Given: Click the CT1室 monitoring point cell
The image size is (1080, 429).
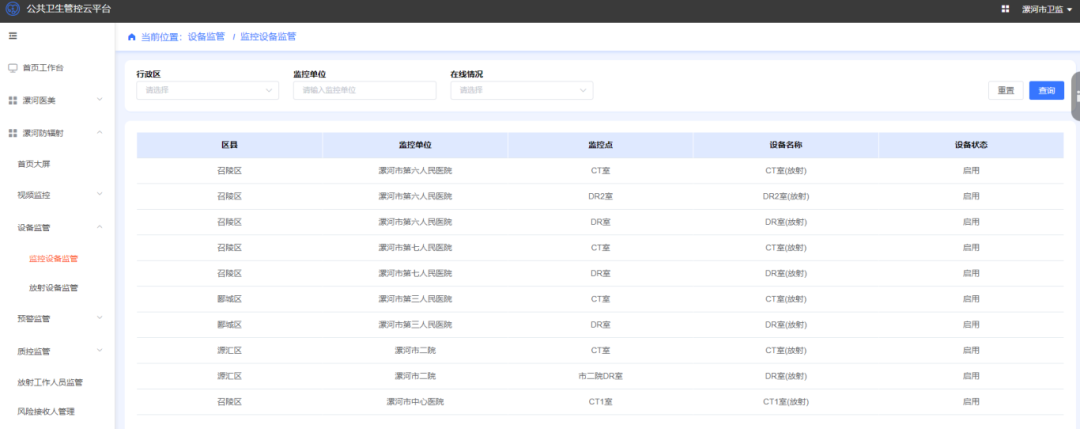Looking at the screenshot, I should (601, 401).
